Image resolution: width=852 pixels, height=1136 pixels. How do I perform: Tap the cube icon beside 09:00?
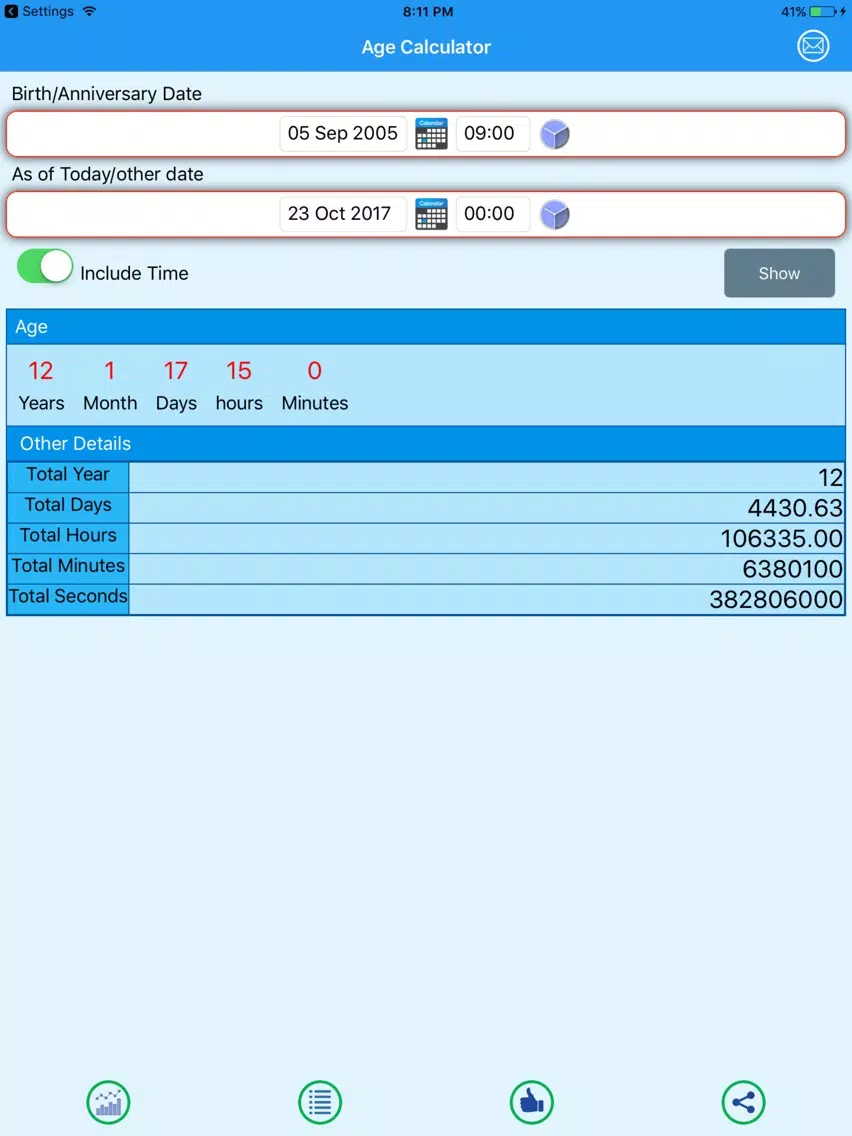click(x=555, y=134)
